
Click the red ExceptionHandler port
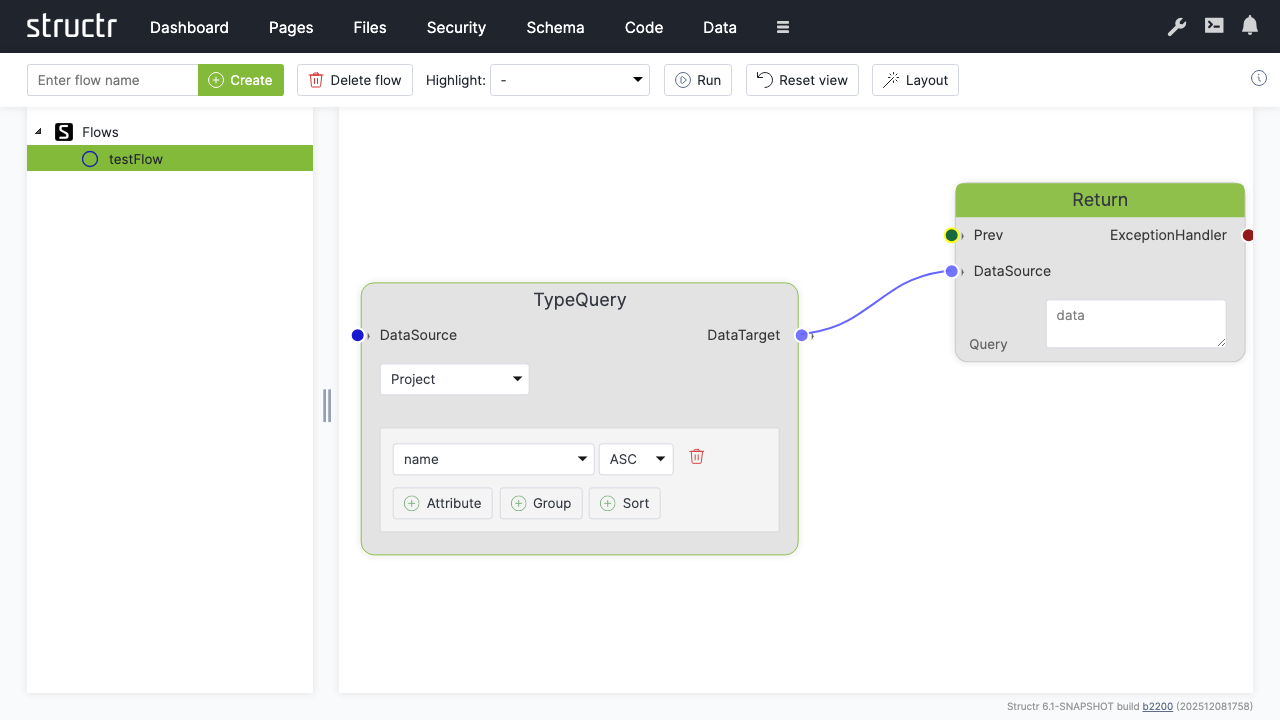click(1248, 235)
